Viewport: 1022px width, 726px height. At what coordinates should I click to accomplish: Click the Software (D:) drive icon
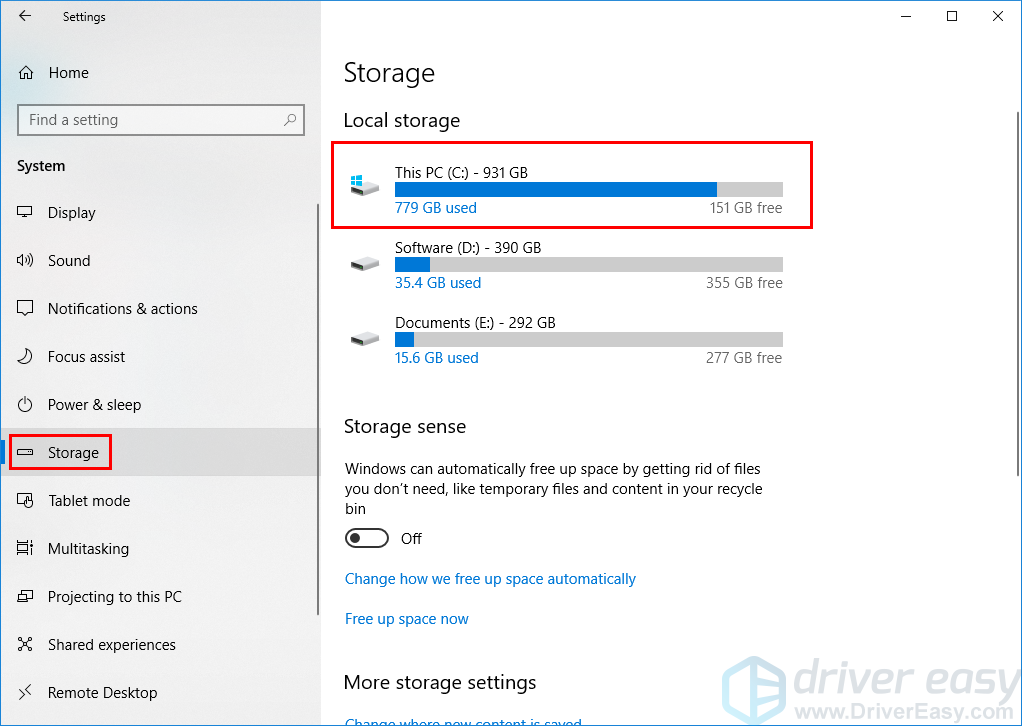364,264
